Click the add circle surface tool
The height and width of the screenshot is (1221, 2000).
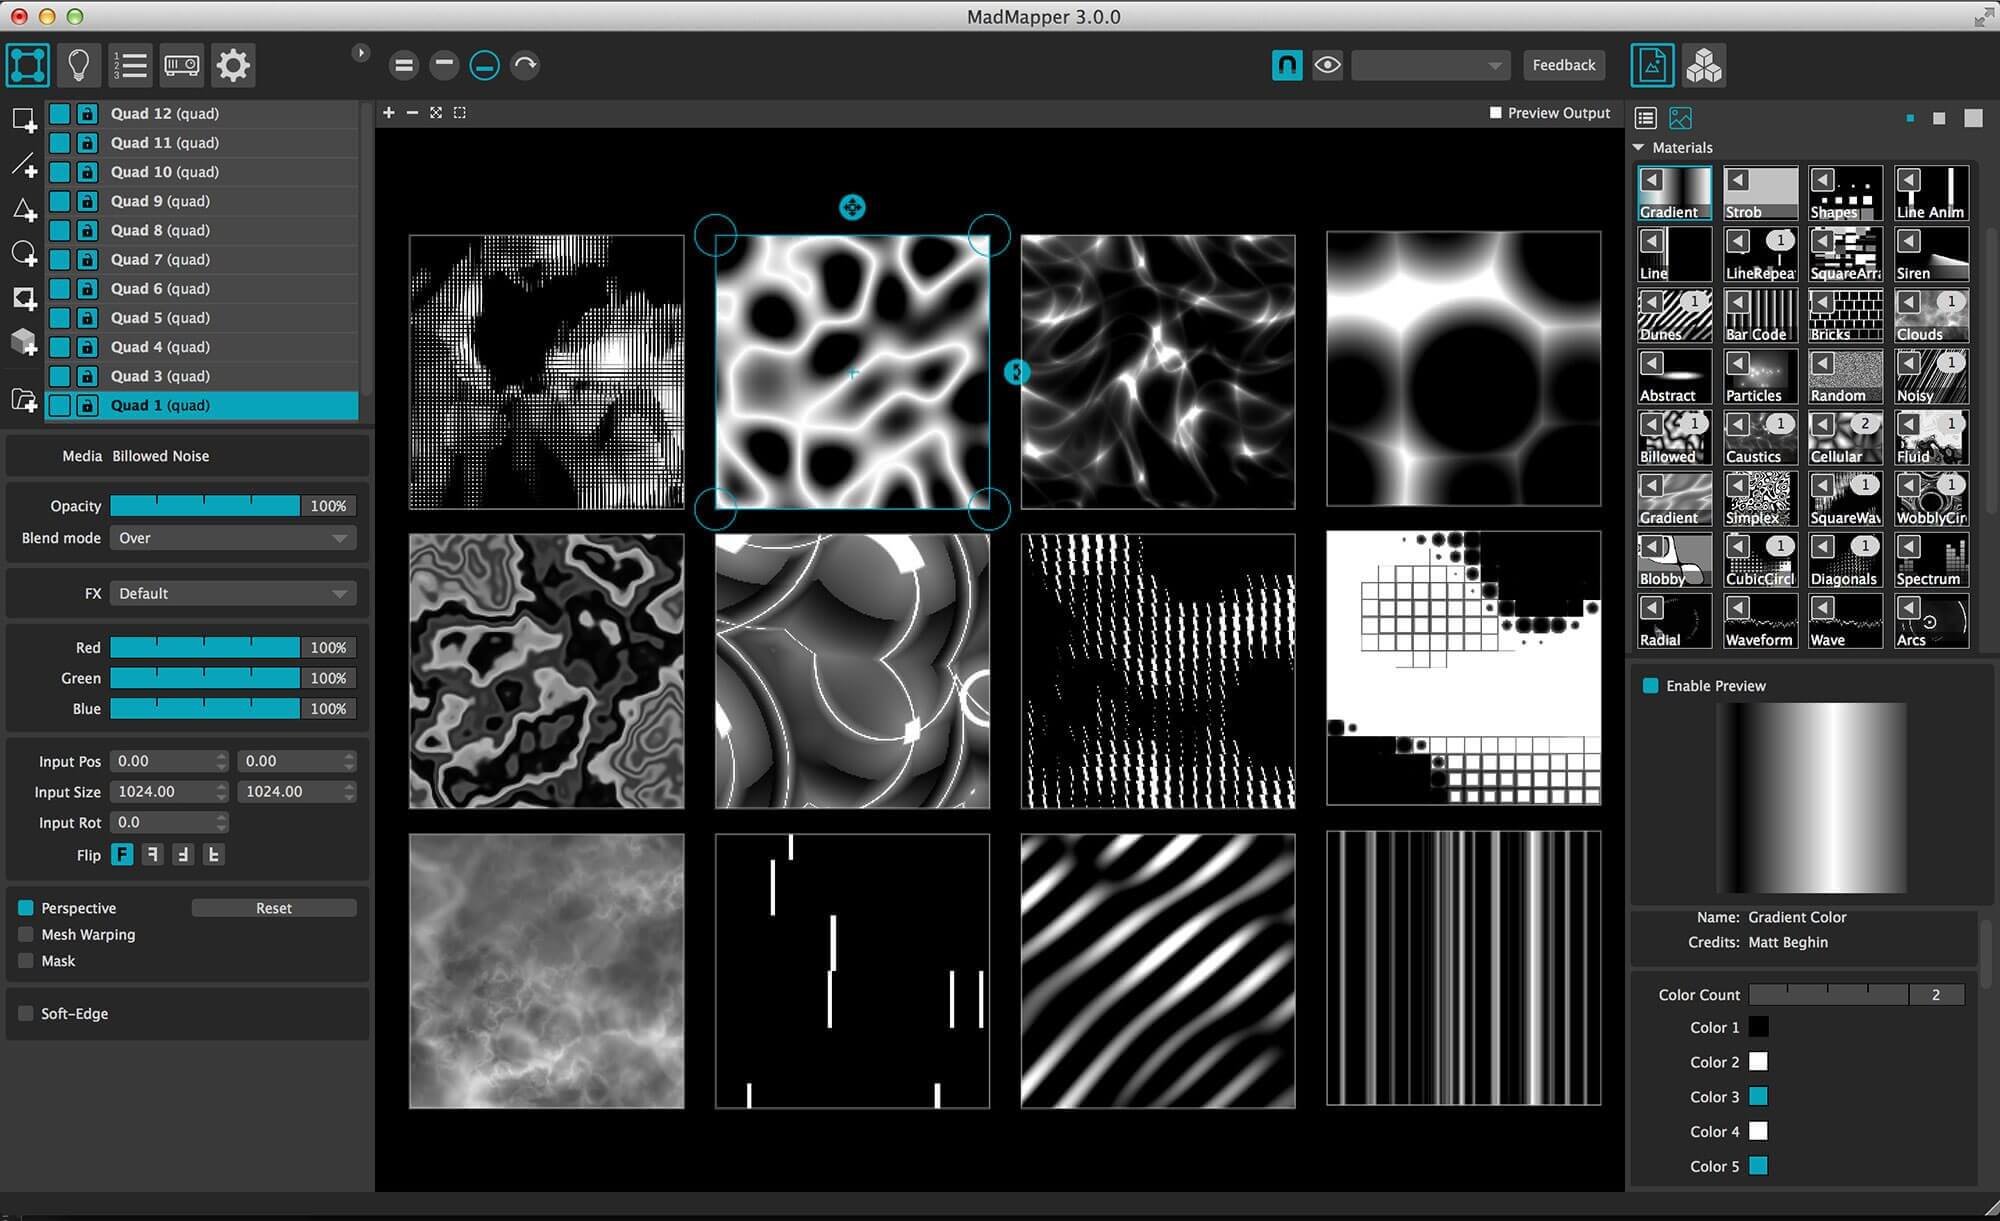(24, 254)
